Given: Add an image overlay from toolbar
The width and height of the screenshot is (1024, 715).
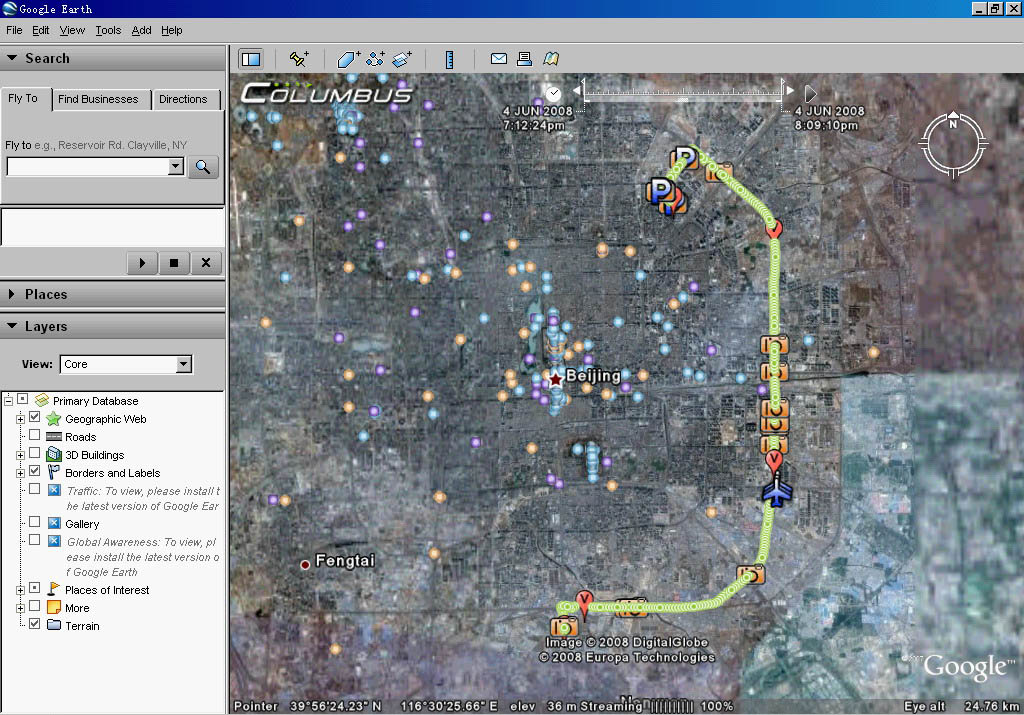Looking at the screenshot, I should (402, 59).
